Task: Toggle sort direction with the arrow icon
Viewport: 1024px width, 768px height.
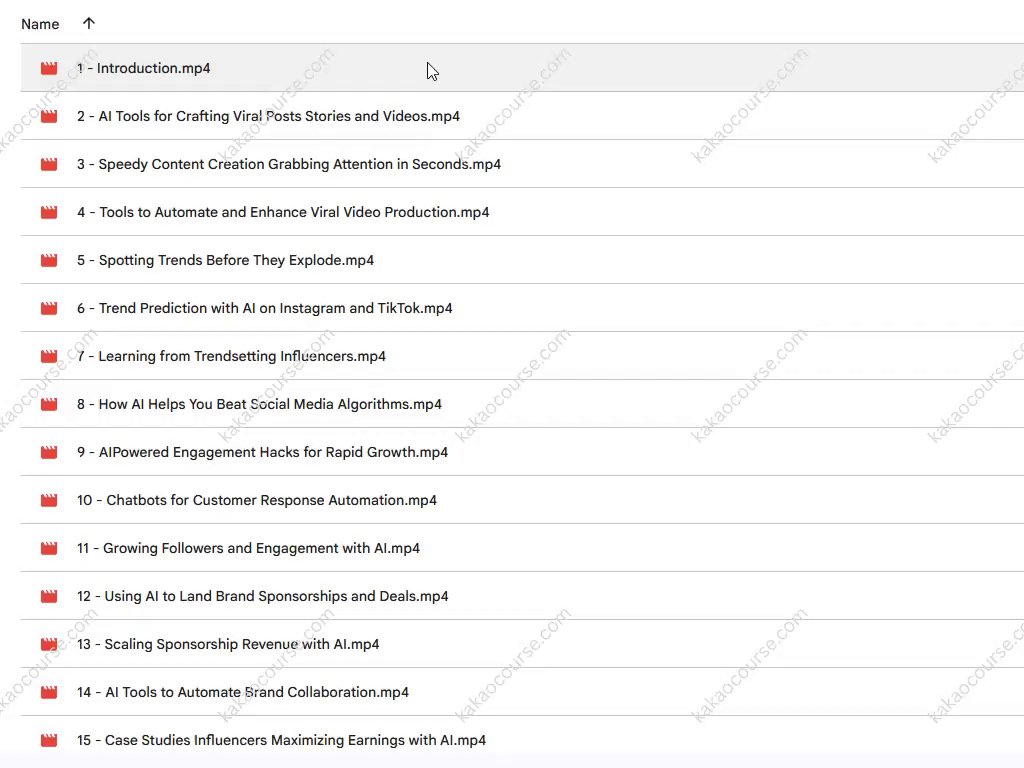Action: (89, 23)
